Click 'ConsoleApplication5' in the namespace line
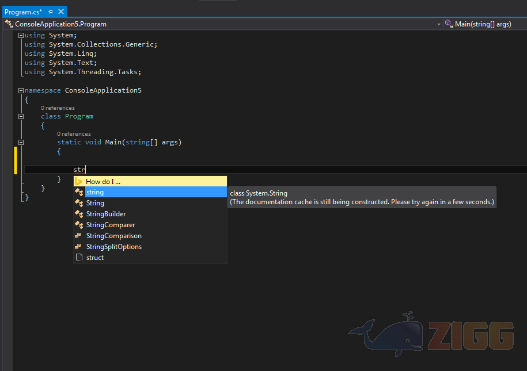 pos(103,90)
